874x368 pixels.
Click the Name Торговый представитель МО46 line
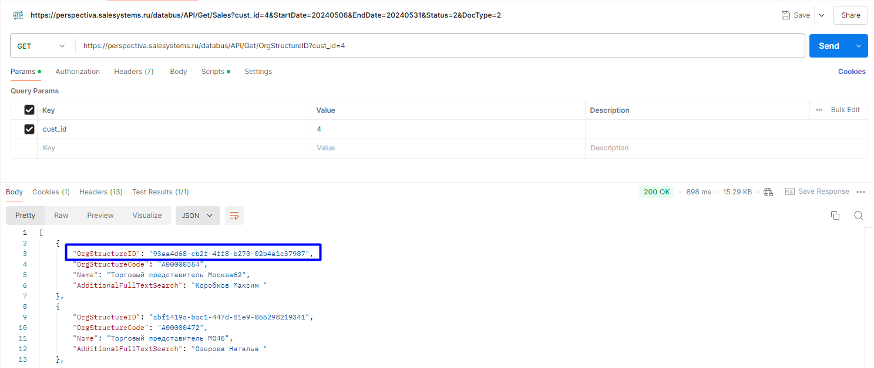click(x=152, y=338)
